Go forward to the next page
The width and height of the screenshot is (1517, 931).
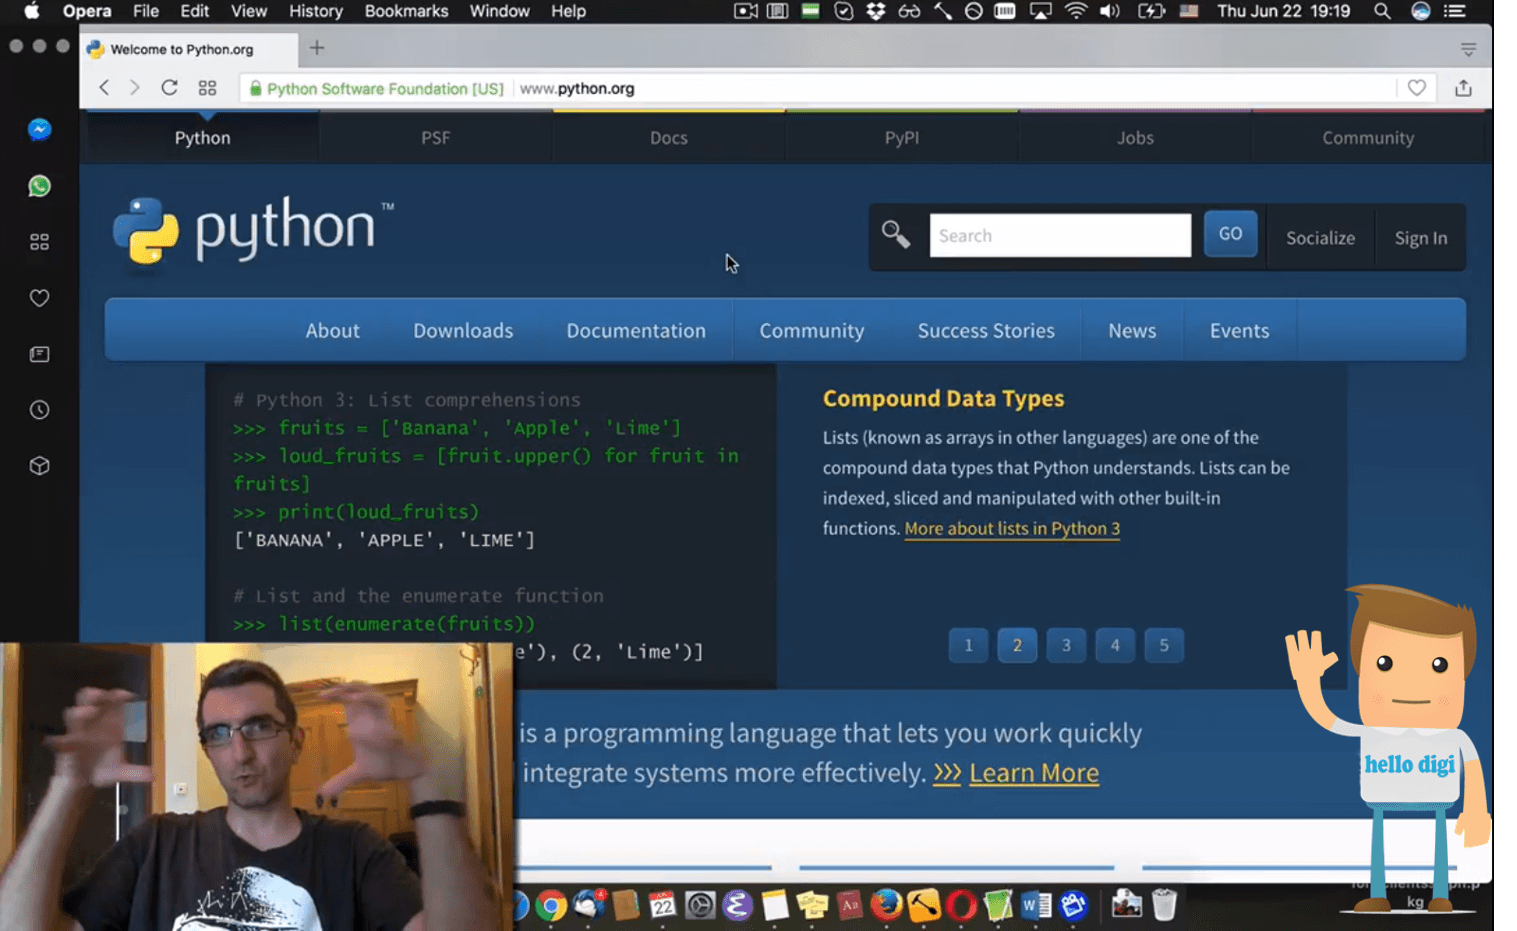(x=135, y=88)
